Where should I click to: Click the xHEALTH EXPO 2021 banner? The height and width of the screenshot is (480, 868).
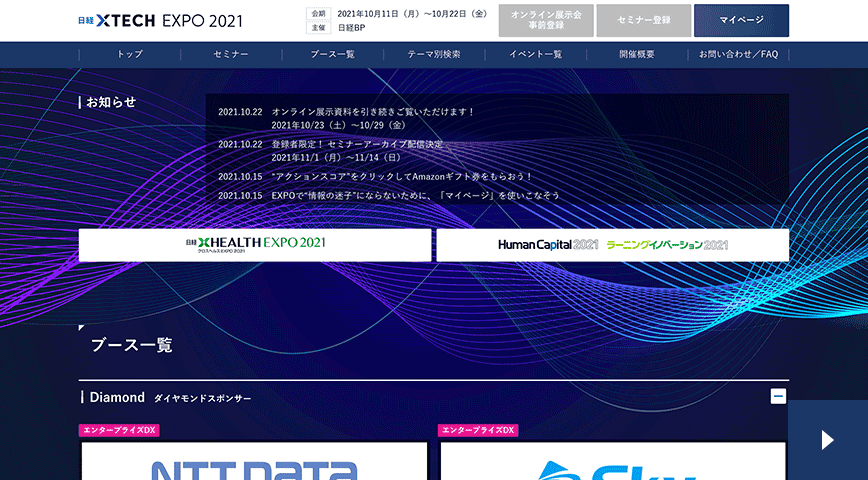[x=255, y=245]
